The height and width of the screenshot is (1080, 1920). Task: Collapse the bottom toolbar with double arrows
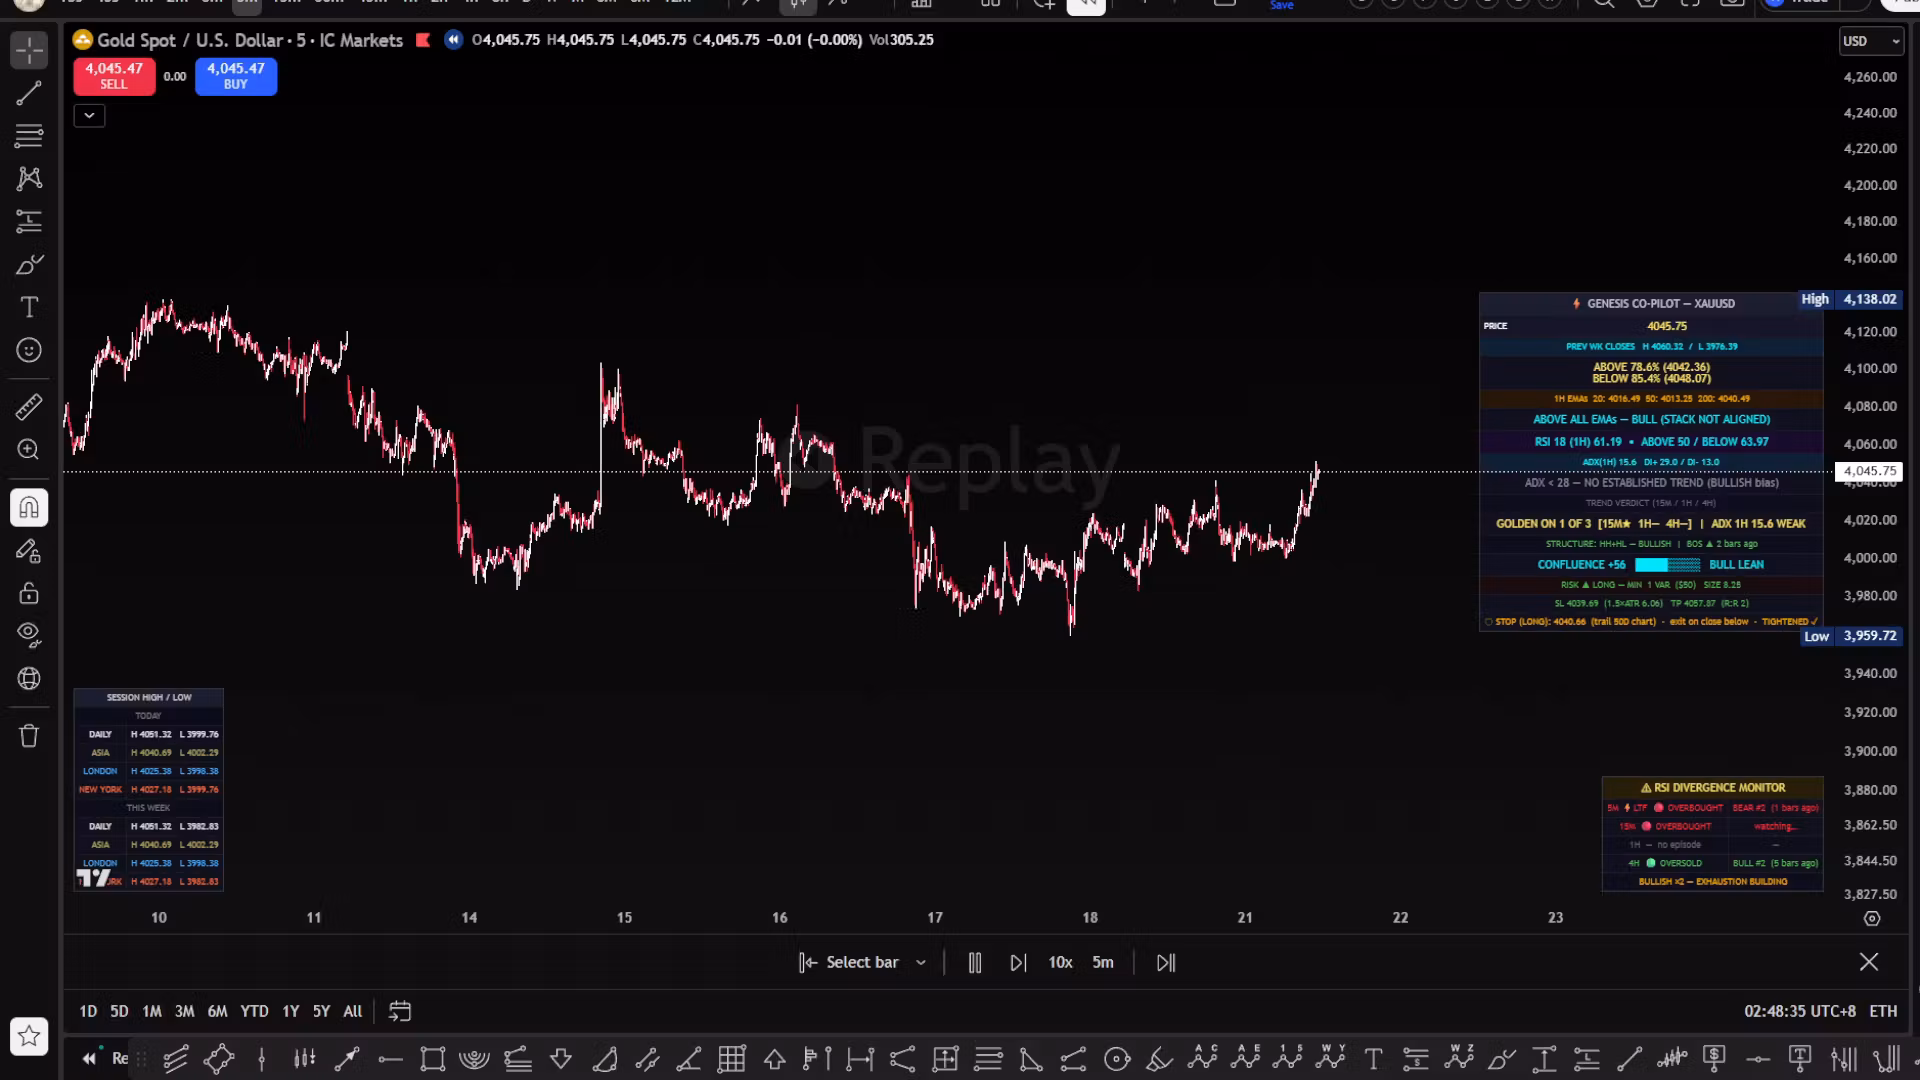click(x=90, y=1058)
